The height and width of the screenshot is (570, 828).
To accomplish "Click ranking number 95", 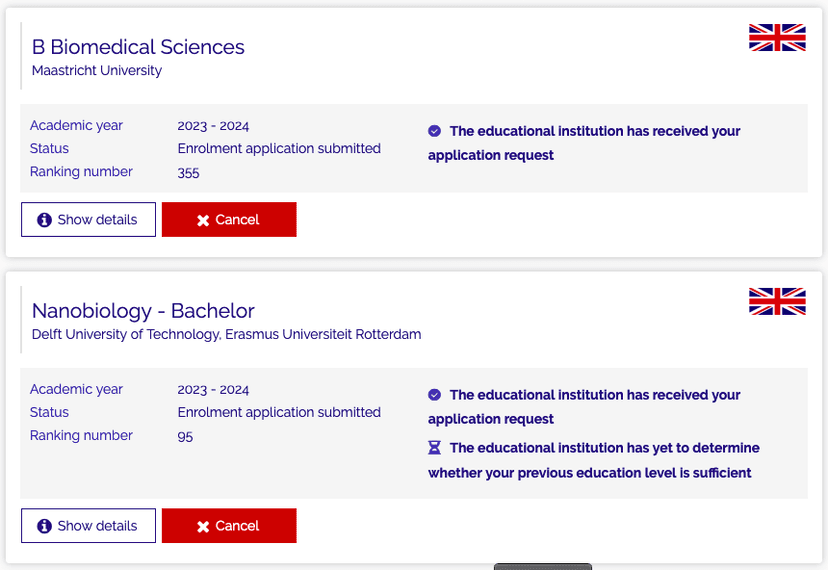I will tap(185, 436).
